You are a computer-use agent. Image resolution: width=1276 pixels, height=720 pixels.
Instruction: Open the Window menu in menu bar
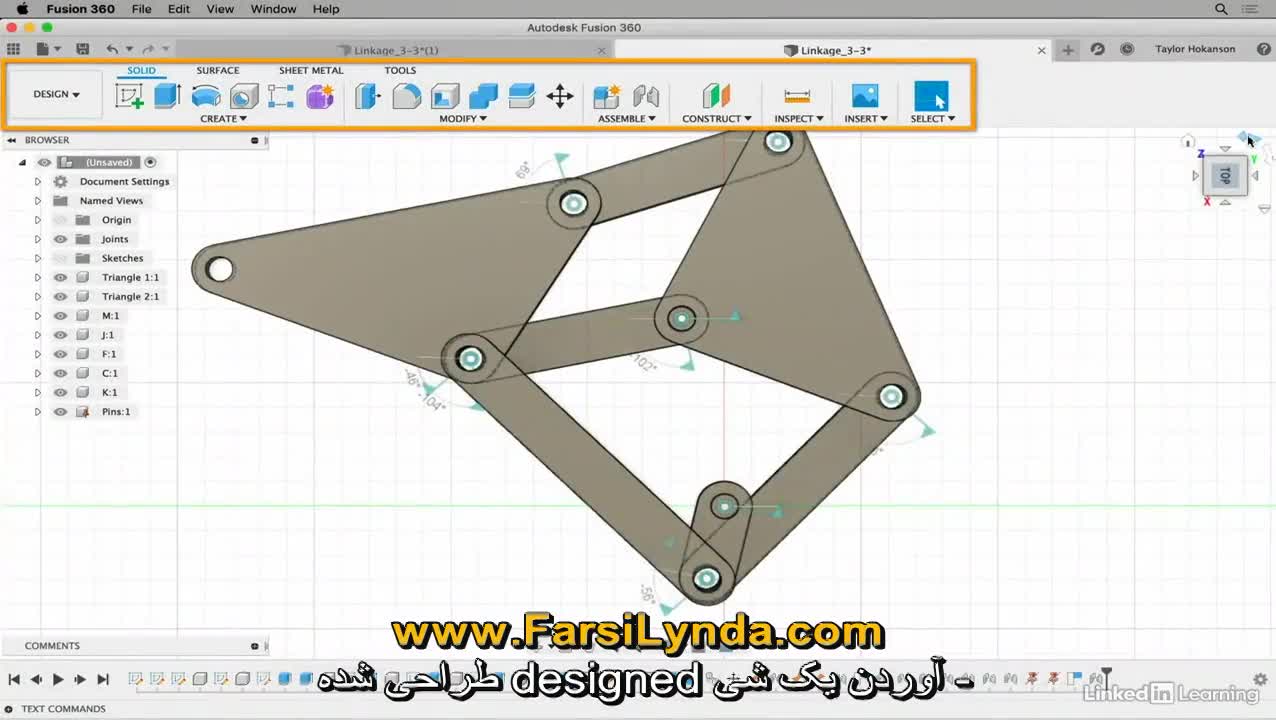click(x=273, y=9)
